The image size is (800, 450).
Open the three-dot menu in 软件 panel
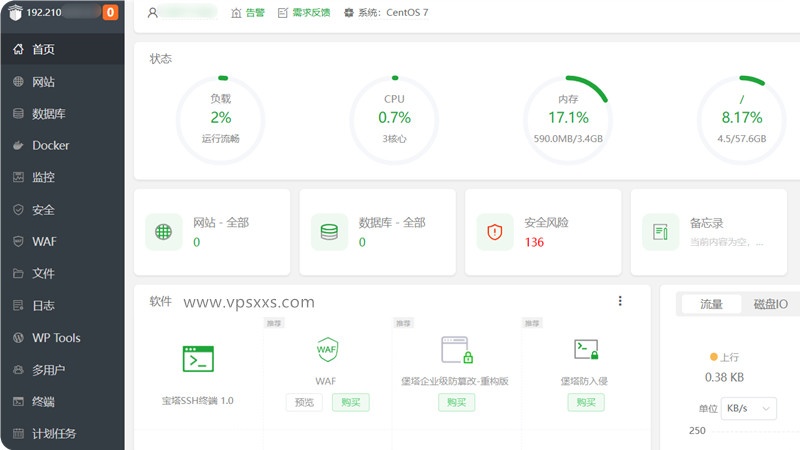point(620,301)
